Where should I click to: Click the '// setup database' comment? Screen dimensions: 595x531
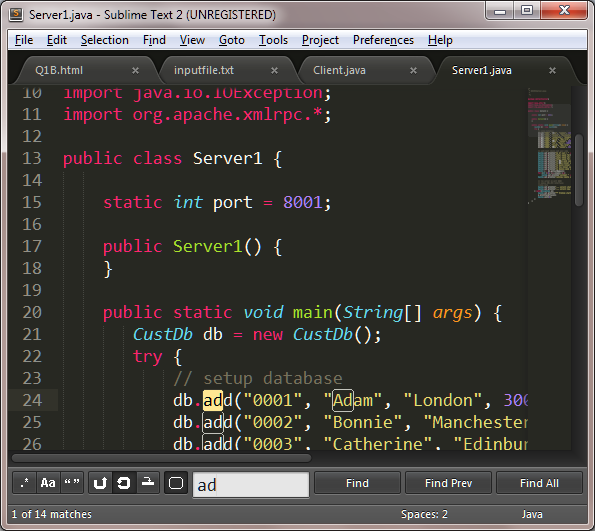pyautogui.click(x=258, y=378)
